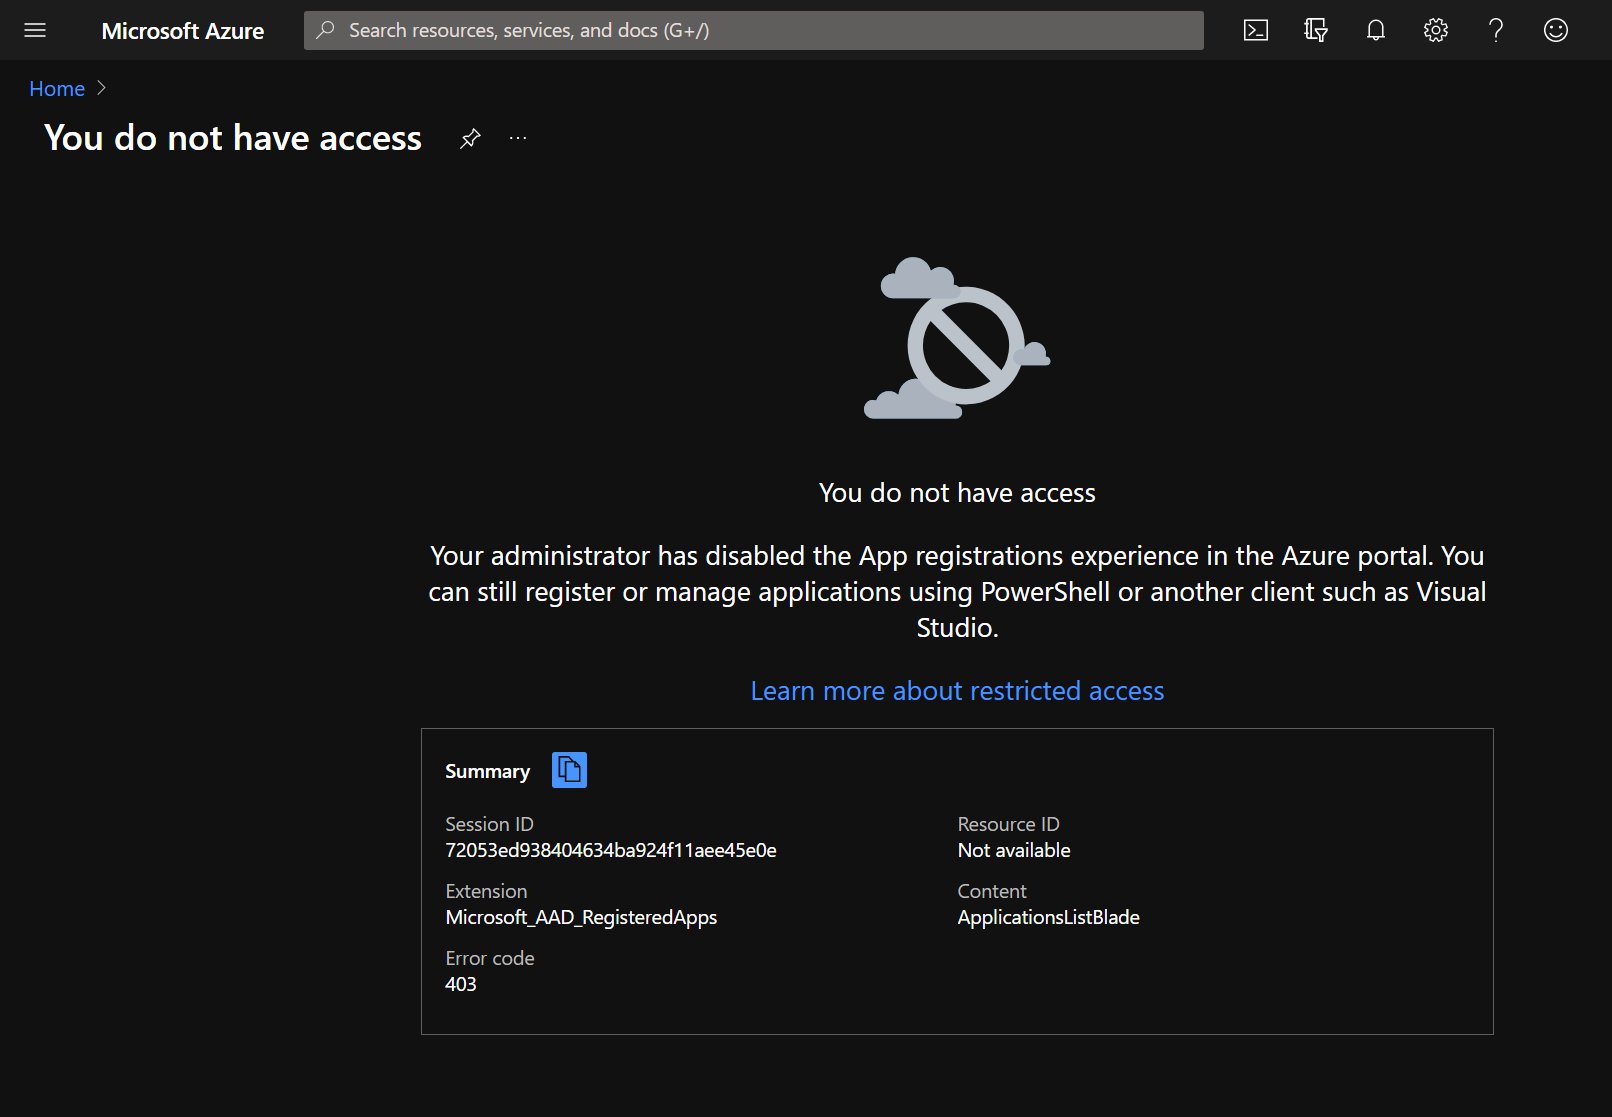Open the Directories and subscriptions filter icon
The width and height of the screenshot is (1612, 1117).
[x=1316, y=30]
